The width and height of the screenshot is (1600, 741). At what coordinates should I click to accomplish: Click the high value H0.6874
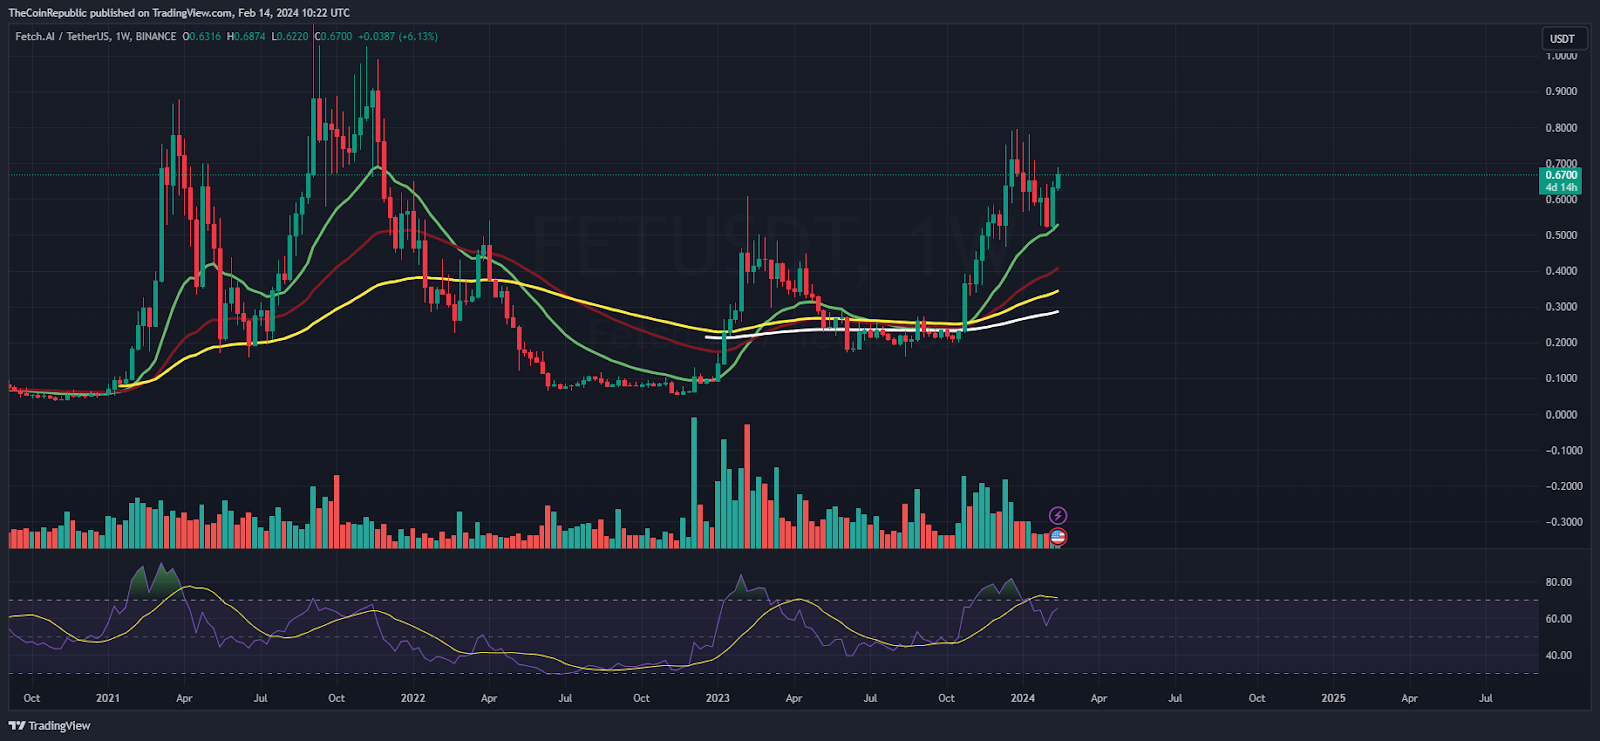click(x=247, y=37)
